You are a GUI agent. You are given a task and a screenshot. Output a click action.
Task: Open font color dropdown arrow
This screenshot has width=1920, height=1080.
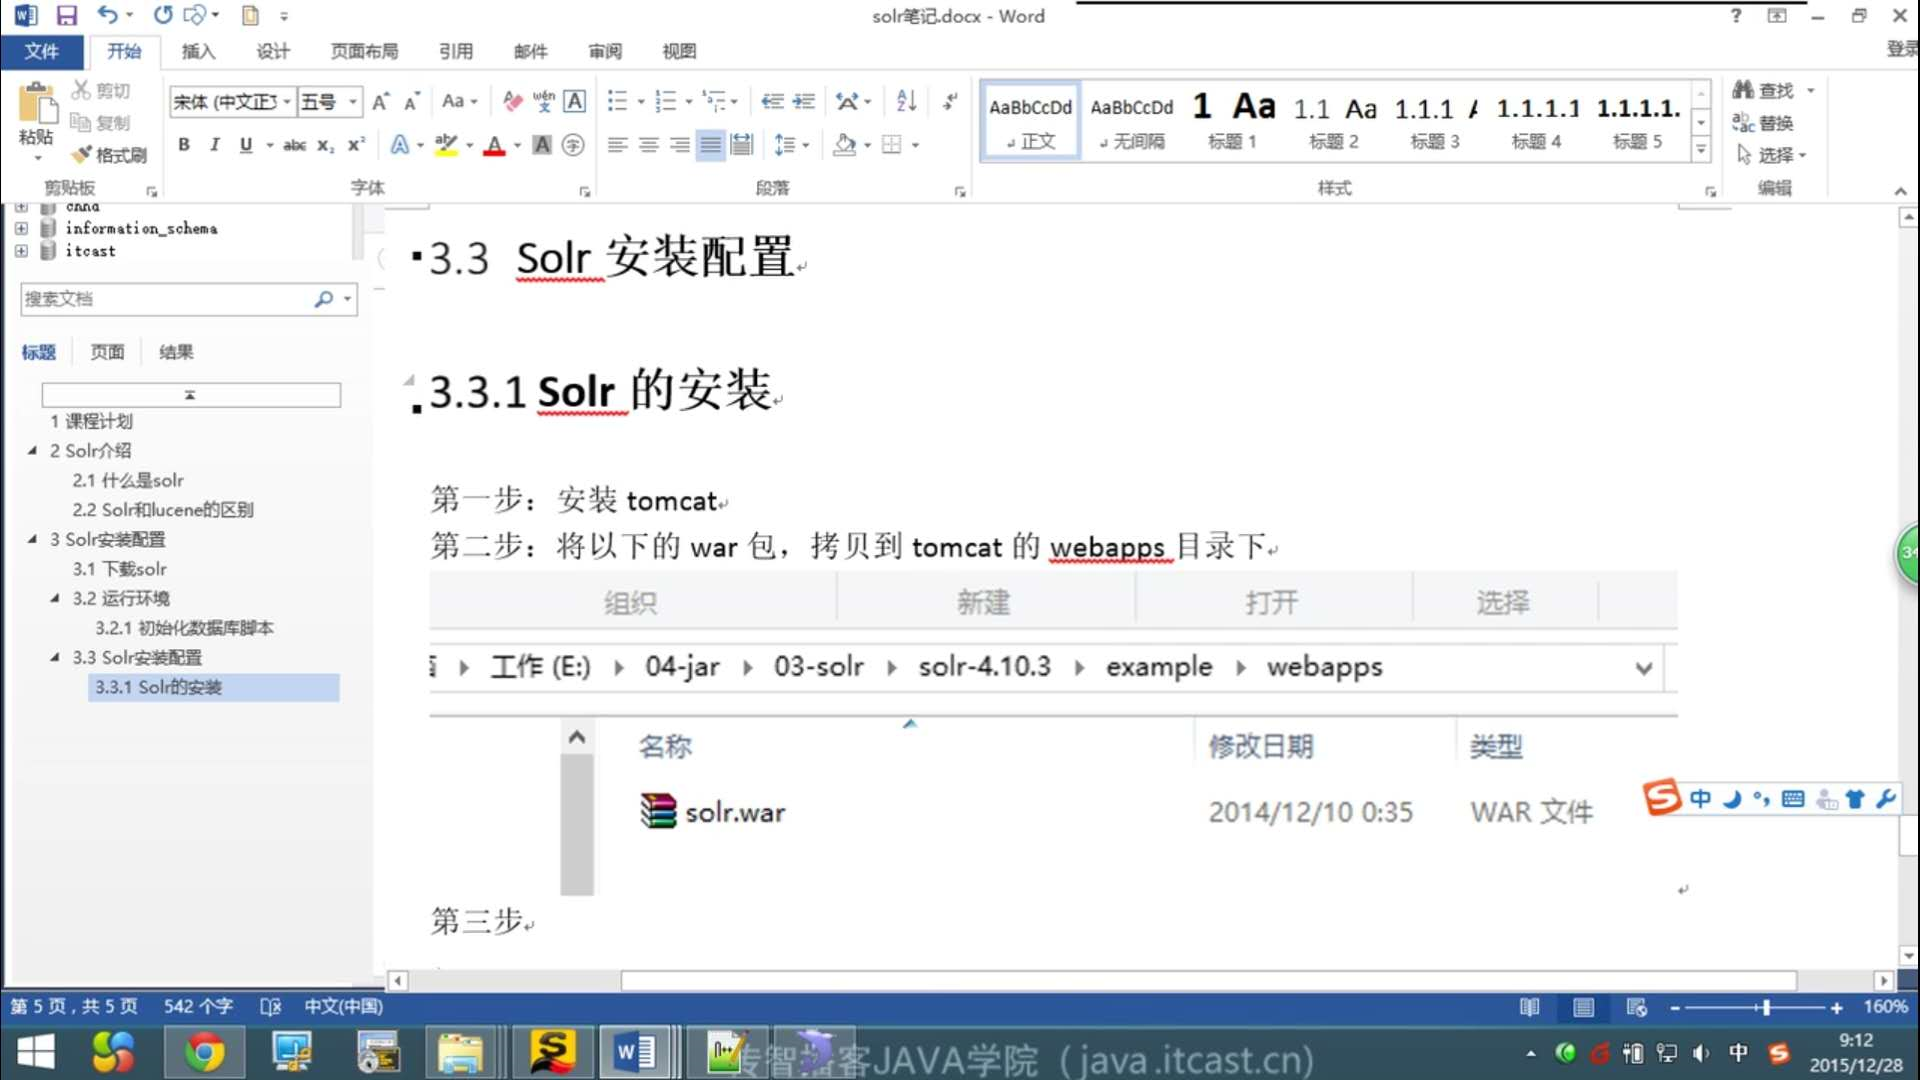[518, 145]
